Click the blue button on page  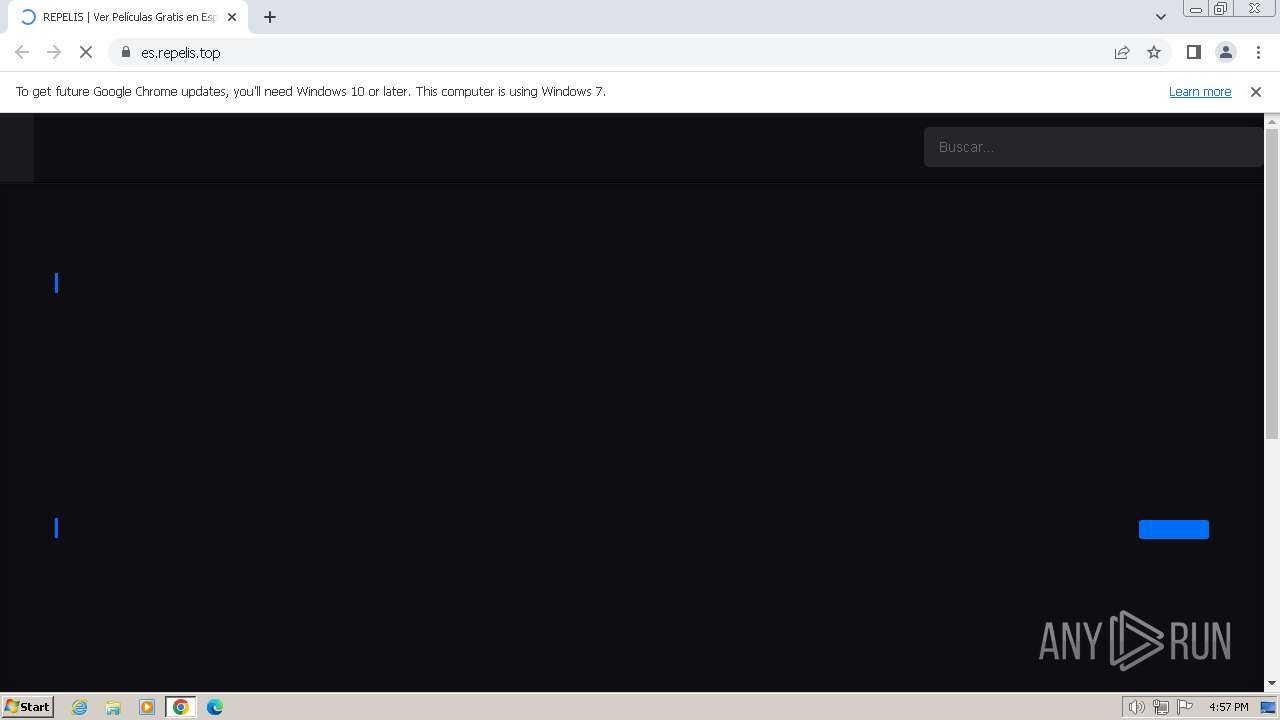1174,529
